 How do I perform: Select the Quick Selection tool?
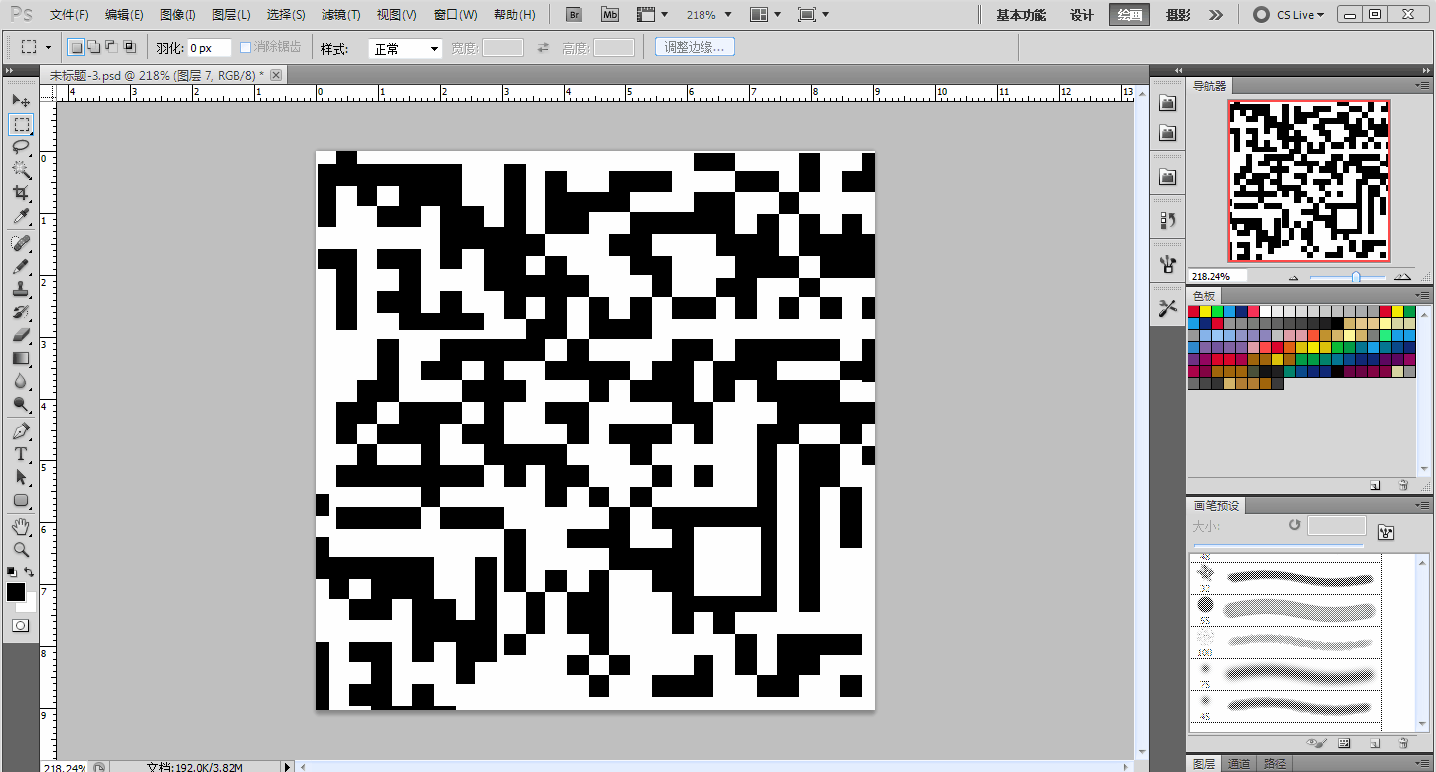point(20,170)
